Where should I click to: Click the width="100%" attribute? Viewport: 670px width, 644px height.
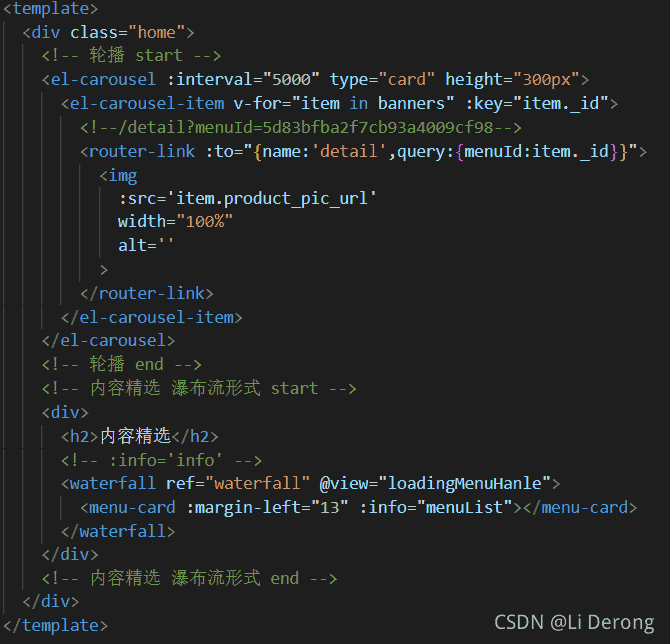pos(176,222)
